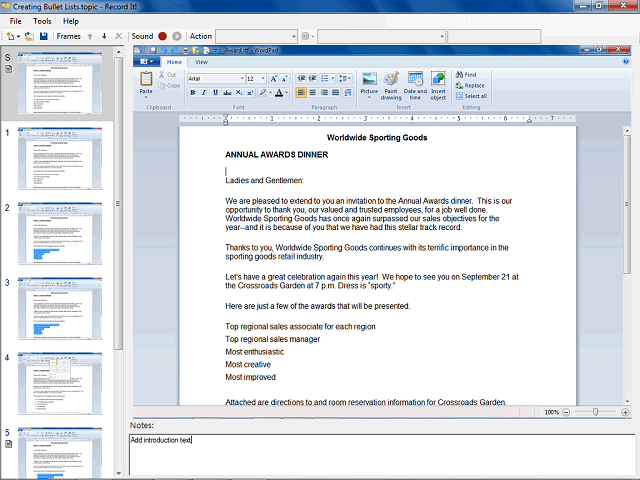Open the Arial font name dropdown
Viewport: 640px width, 480px height.
(x=242, y=78)
